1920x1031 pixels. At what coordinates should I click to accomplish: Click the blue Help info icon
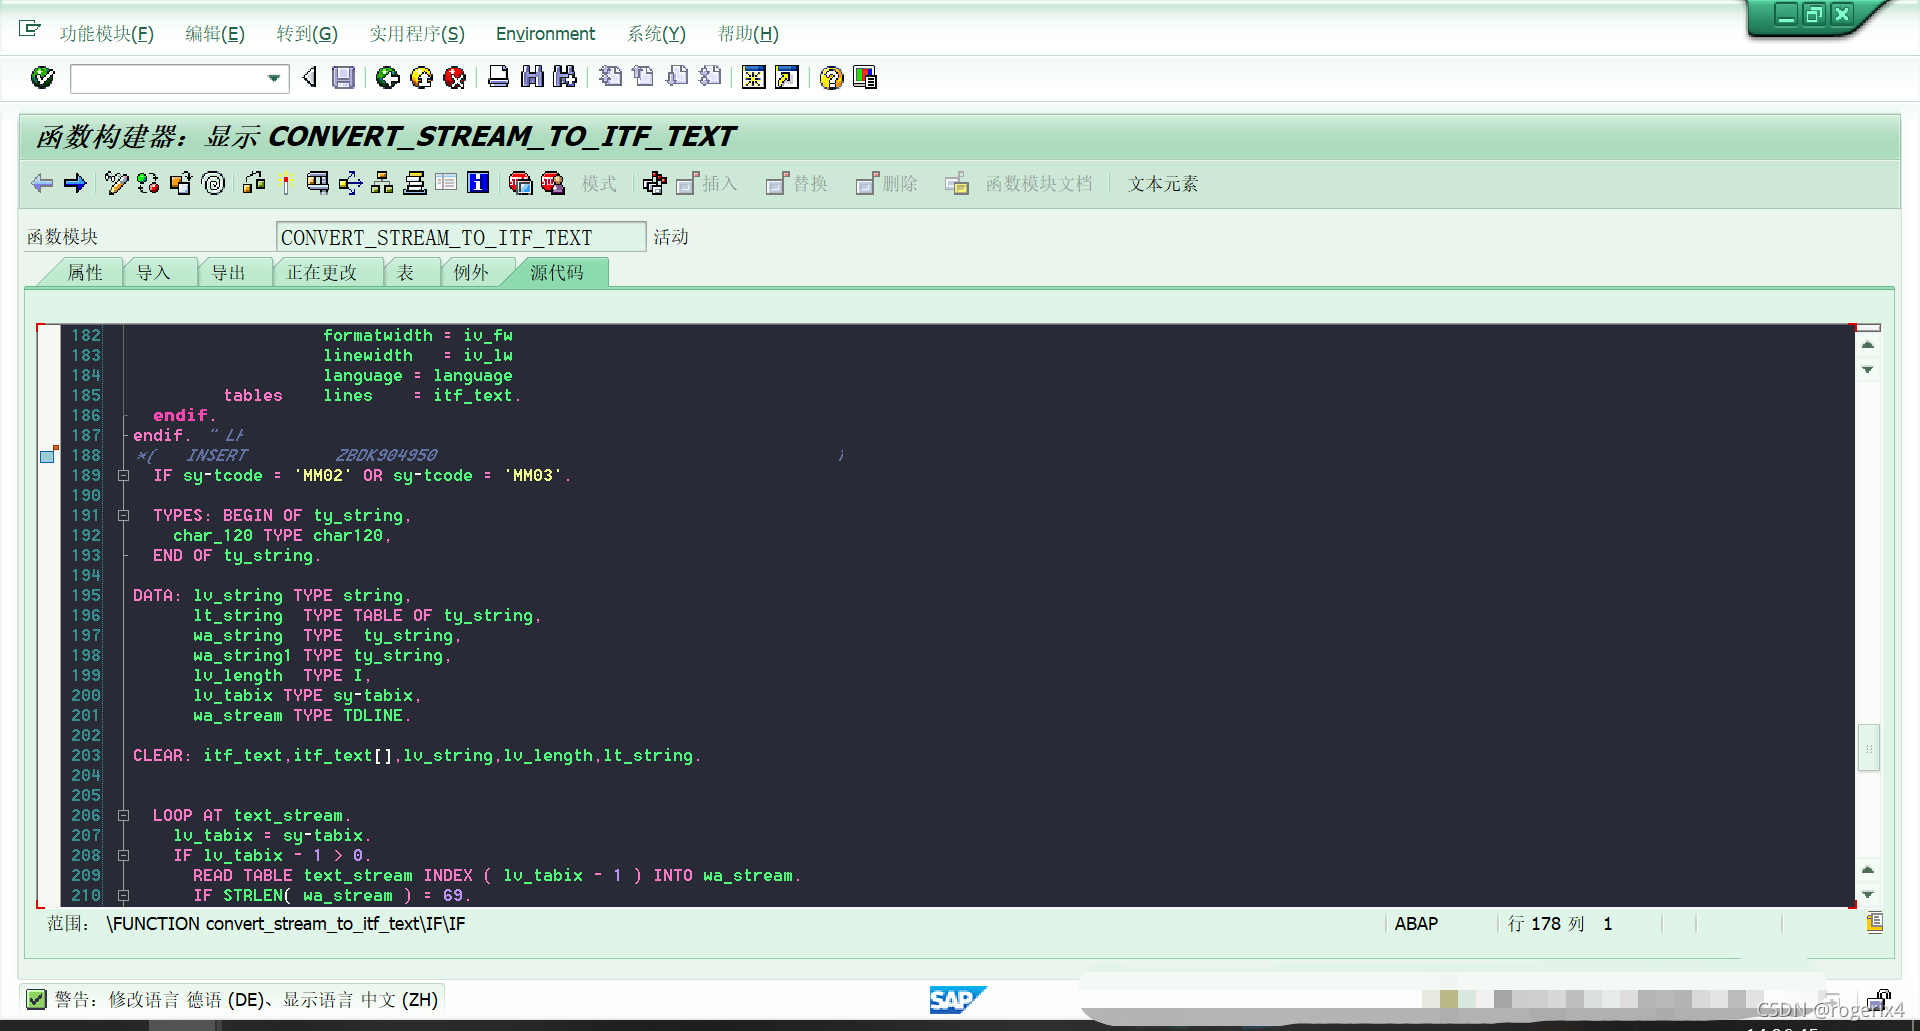(x=479, y=183)
